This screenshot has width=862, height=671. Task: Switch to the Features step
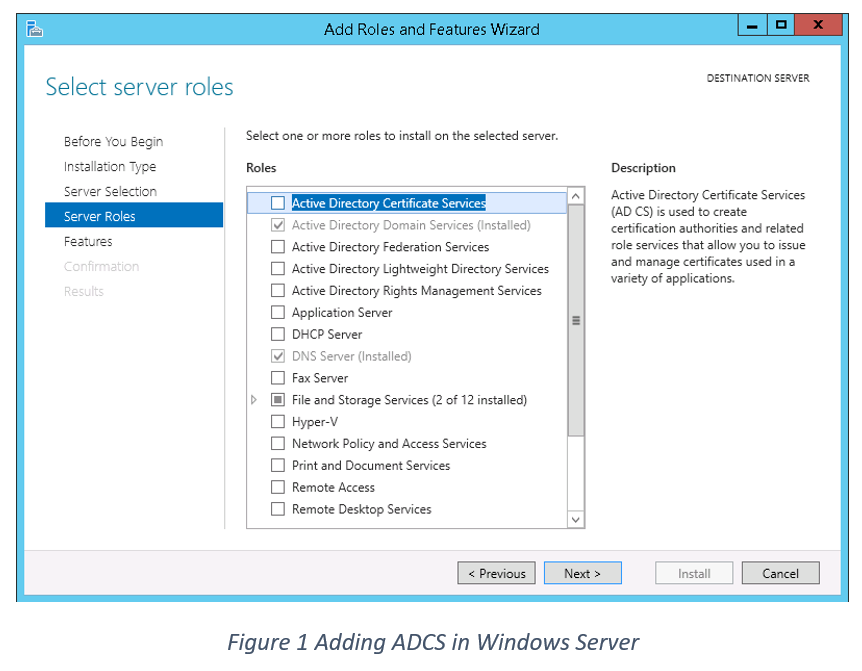tap(88, 241)
